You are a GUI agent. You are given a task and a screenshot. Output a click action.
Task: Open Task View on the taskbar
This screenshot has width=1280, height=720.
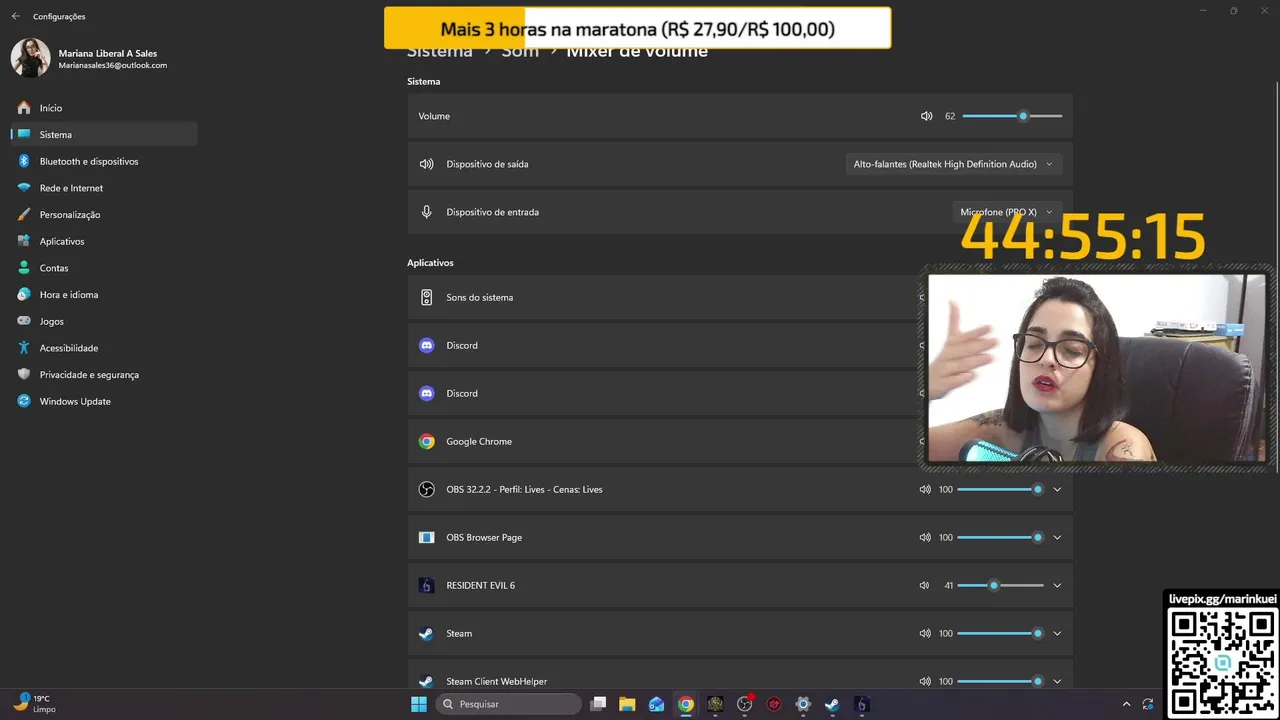598,704
